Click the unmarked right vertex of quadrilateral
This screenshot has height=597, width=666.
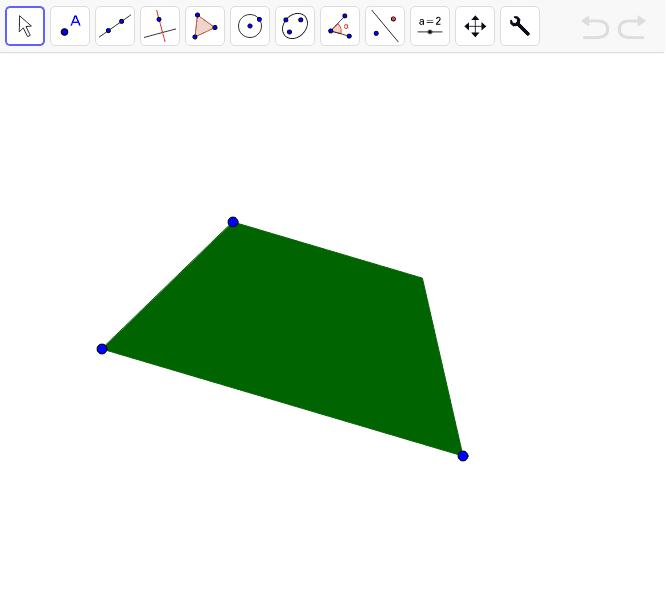tap(422, 278)
